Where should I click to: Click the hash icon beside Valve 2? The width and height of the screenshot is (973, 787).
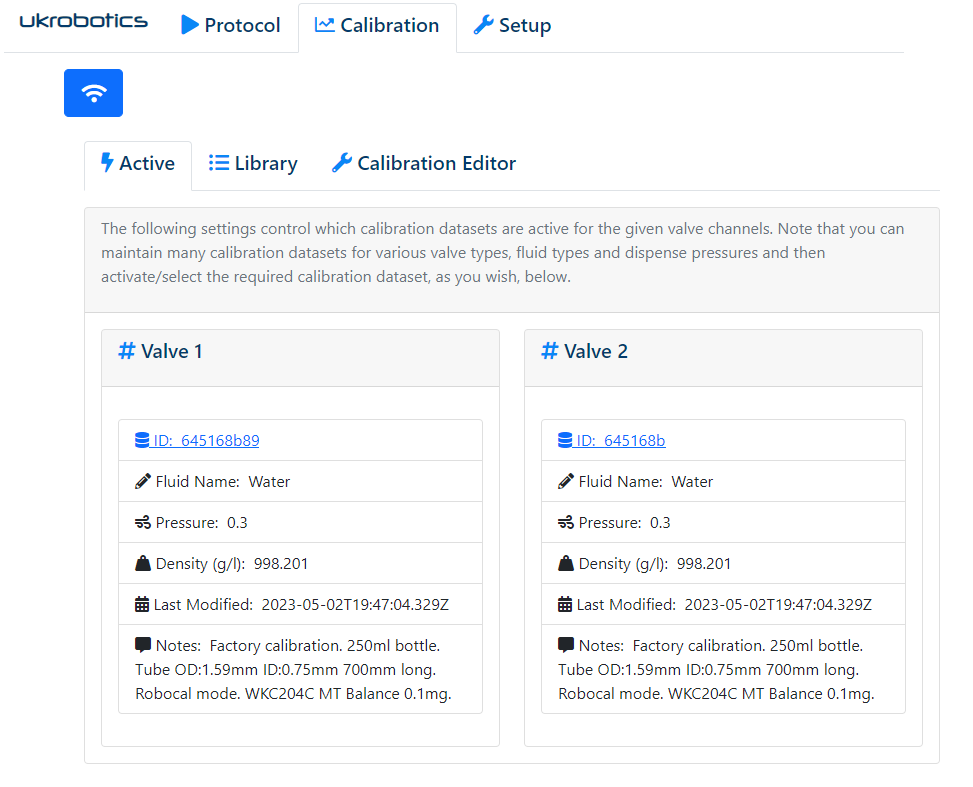point(549,351)
